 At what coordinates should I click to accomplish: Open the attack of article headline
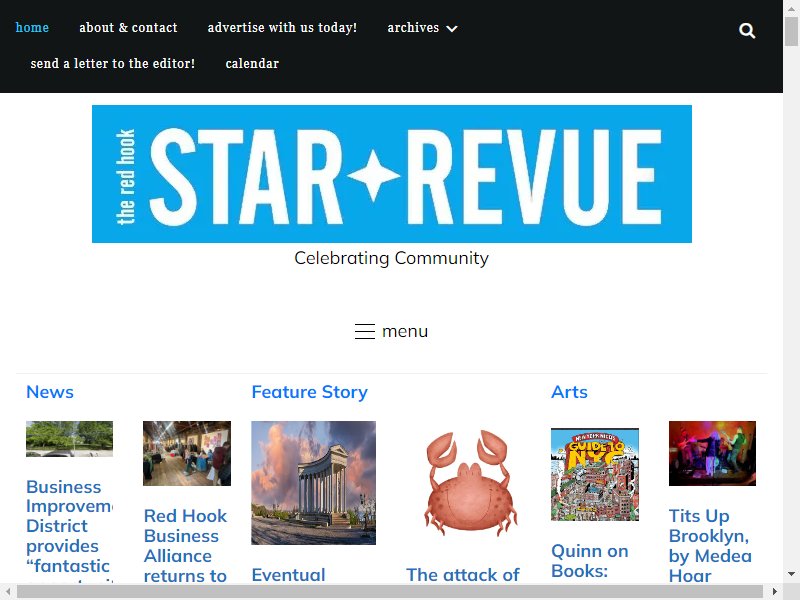(x=463, y=575)
